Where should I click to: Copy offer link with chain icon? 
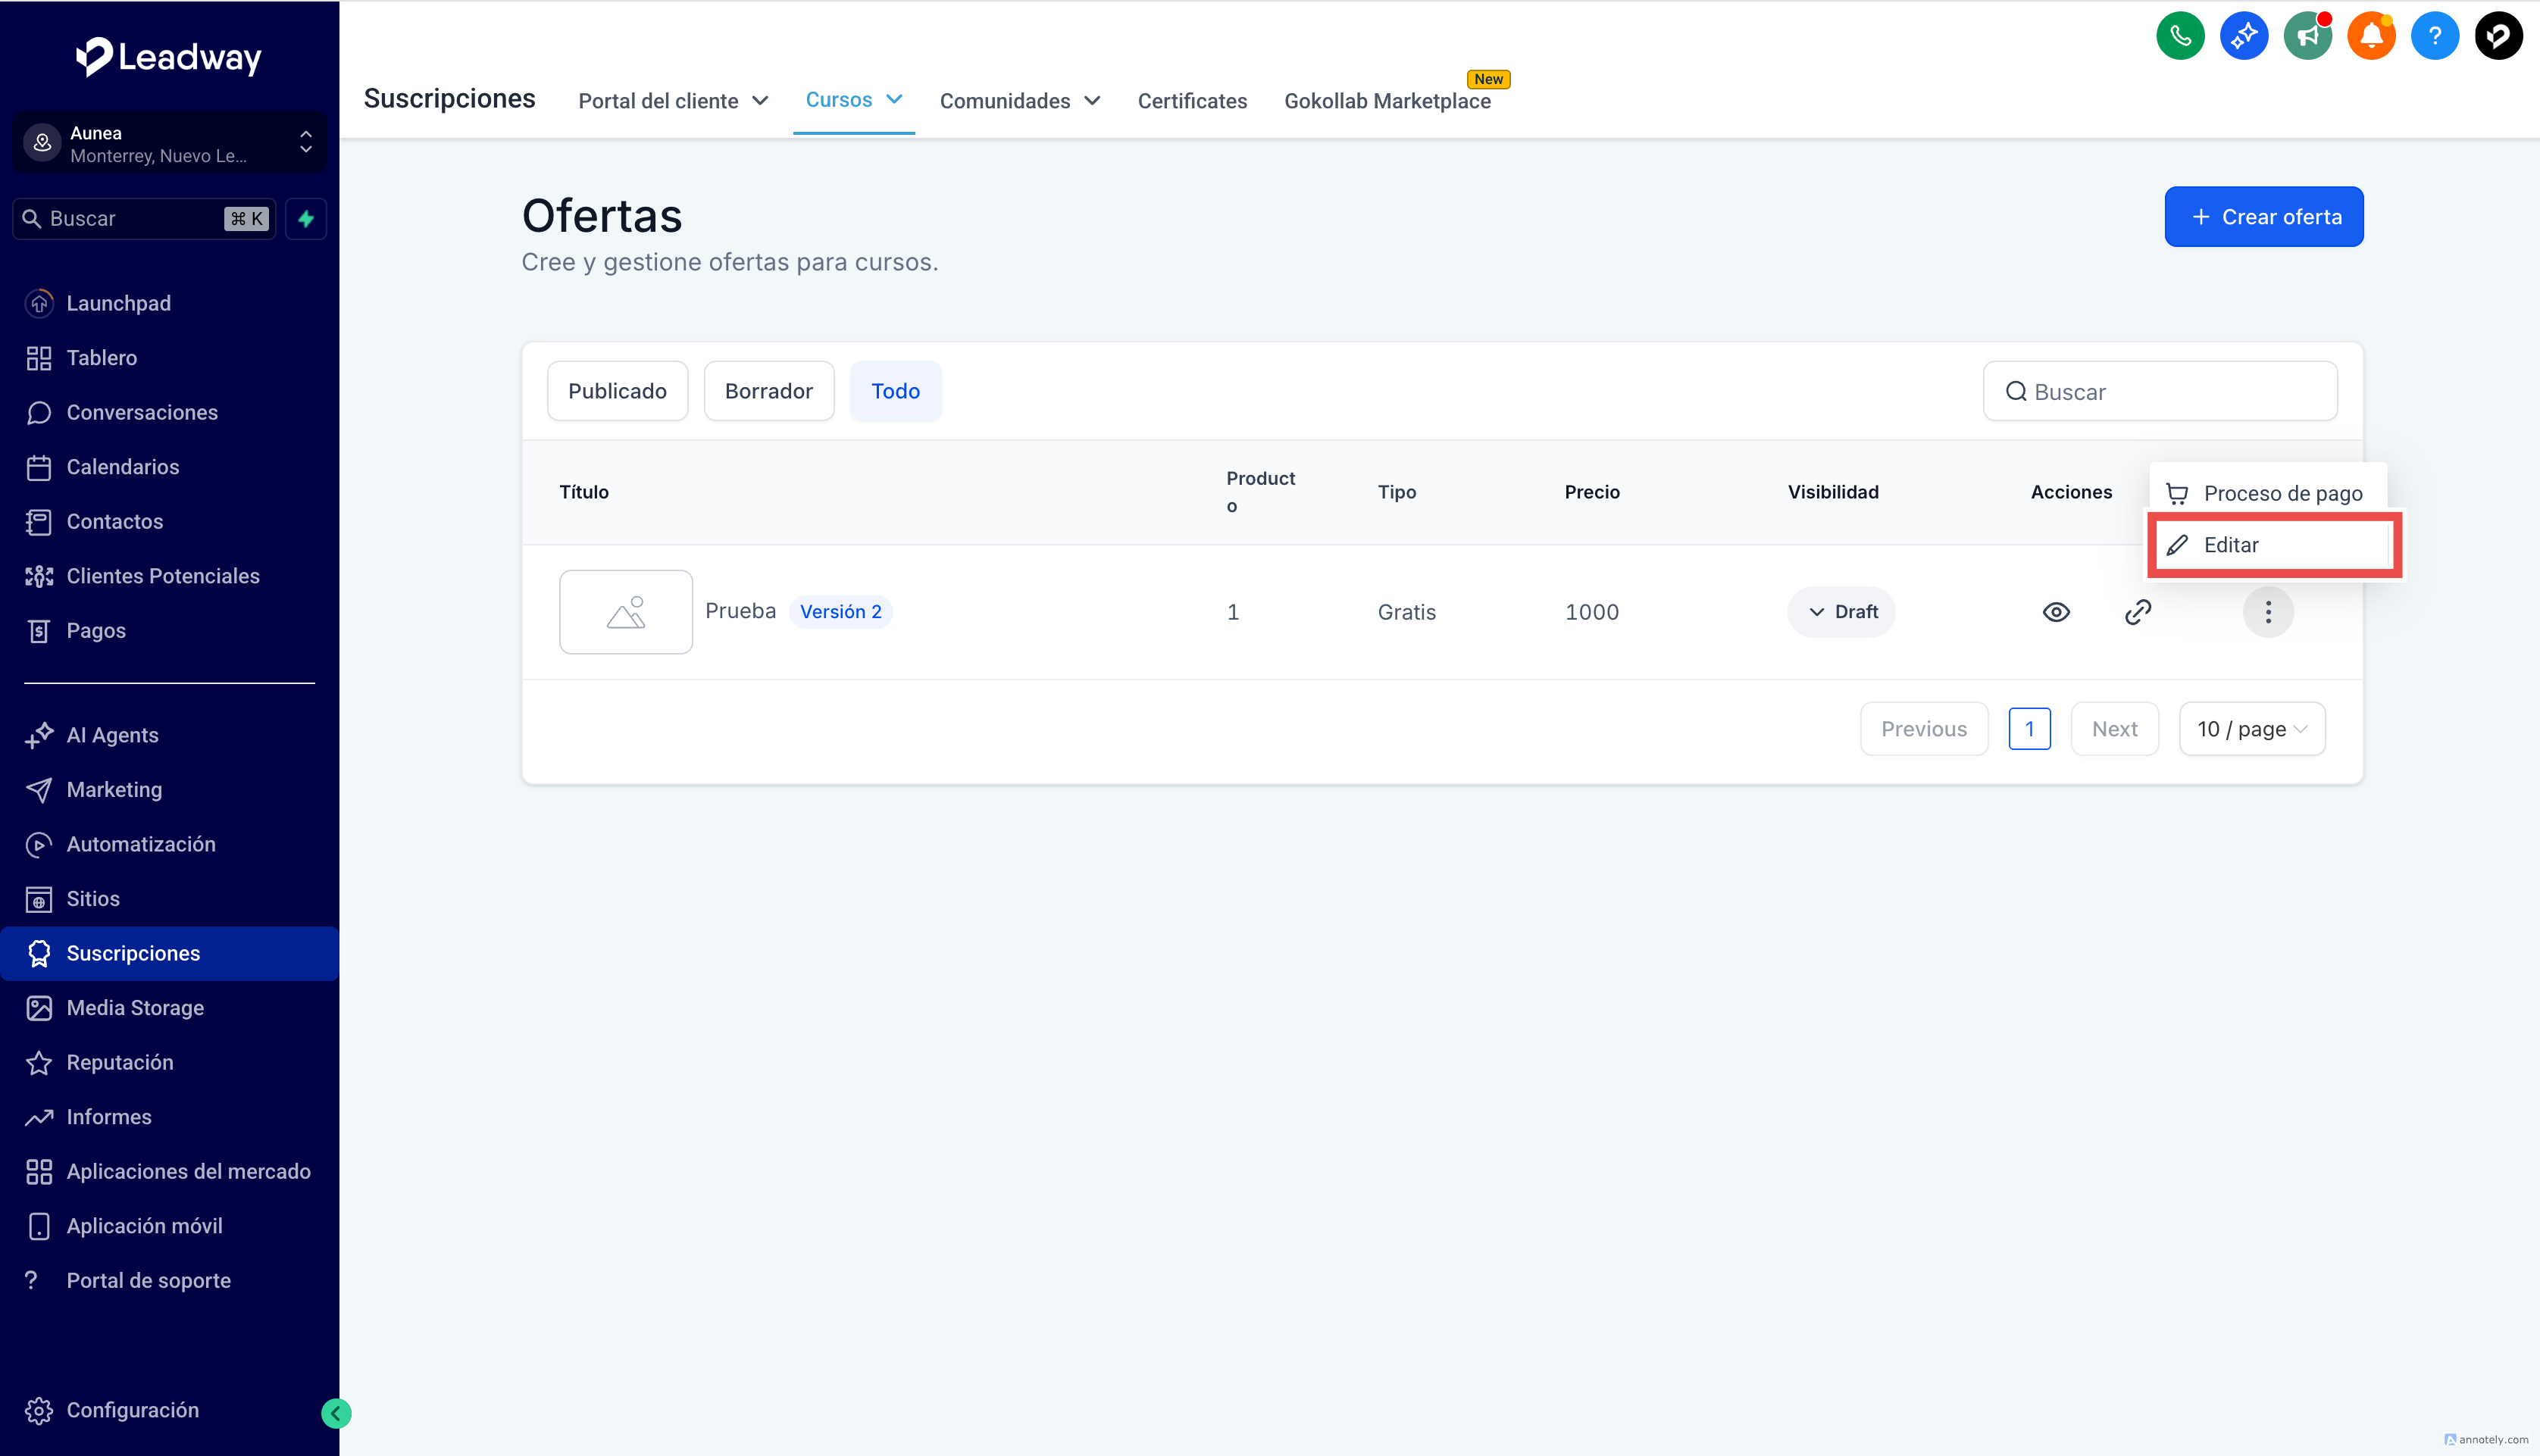pyautogui.click(x=2137, y=612)
